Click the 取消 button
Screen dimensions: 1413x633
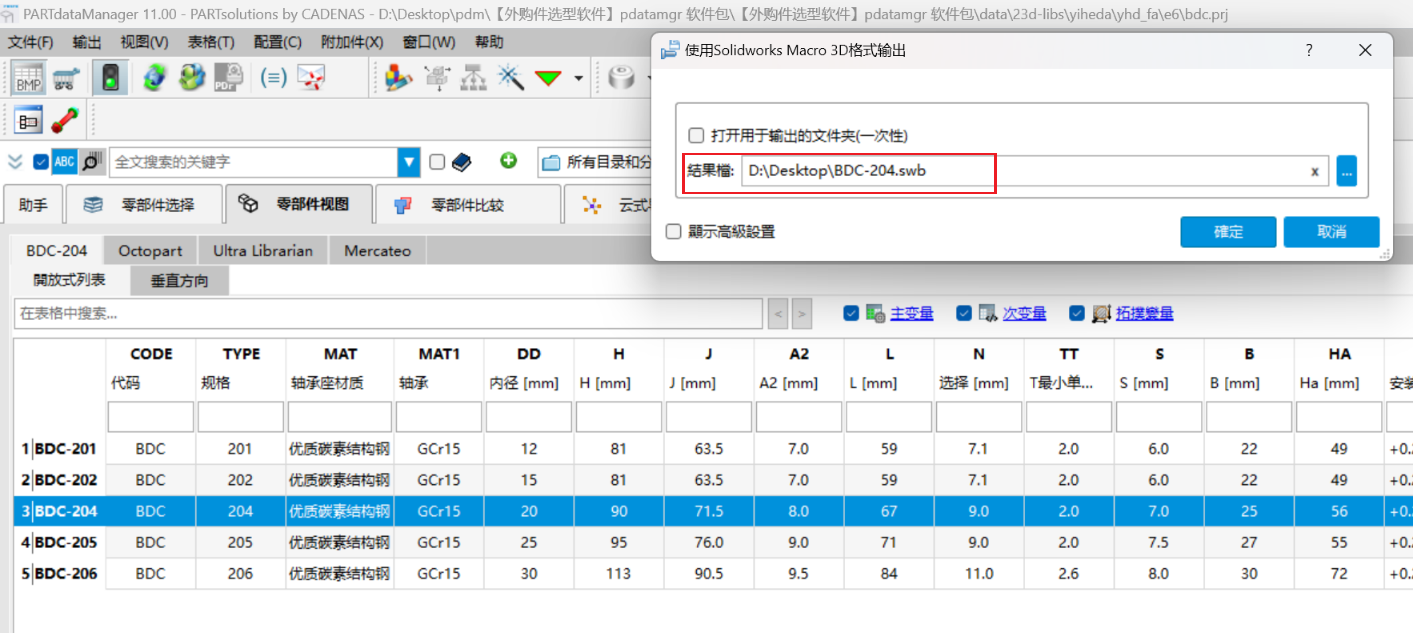pos(1331,232)
